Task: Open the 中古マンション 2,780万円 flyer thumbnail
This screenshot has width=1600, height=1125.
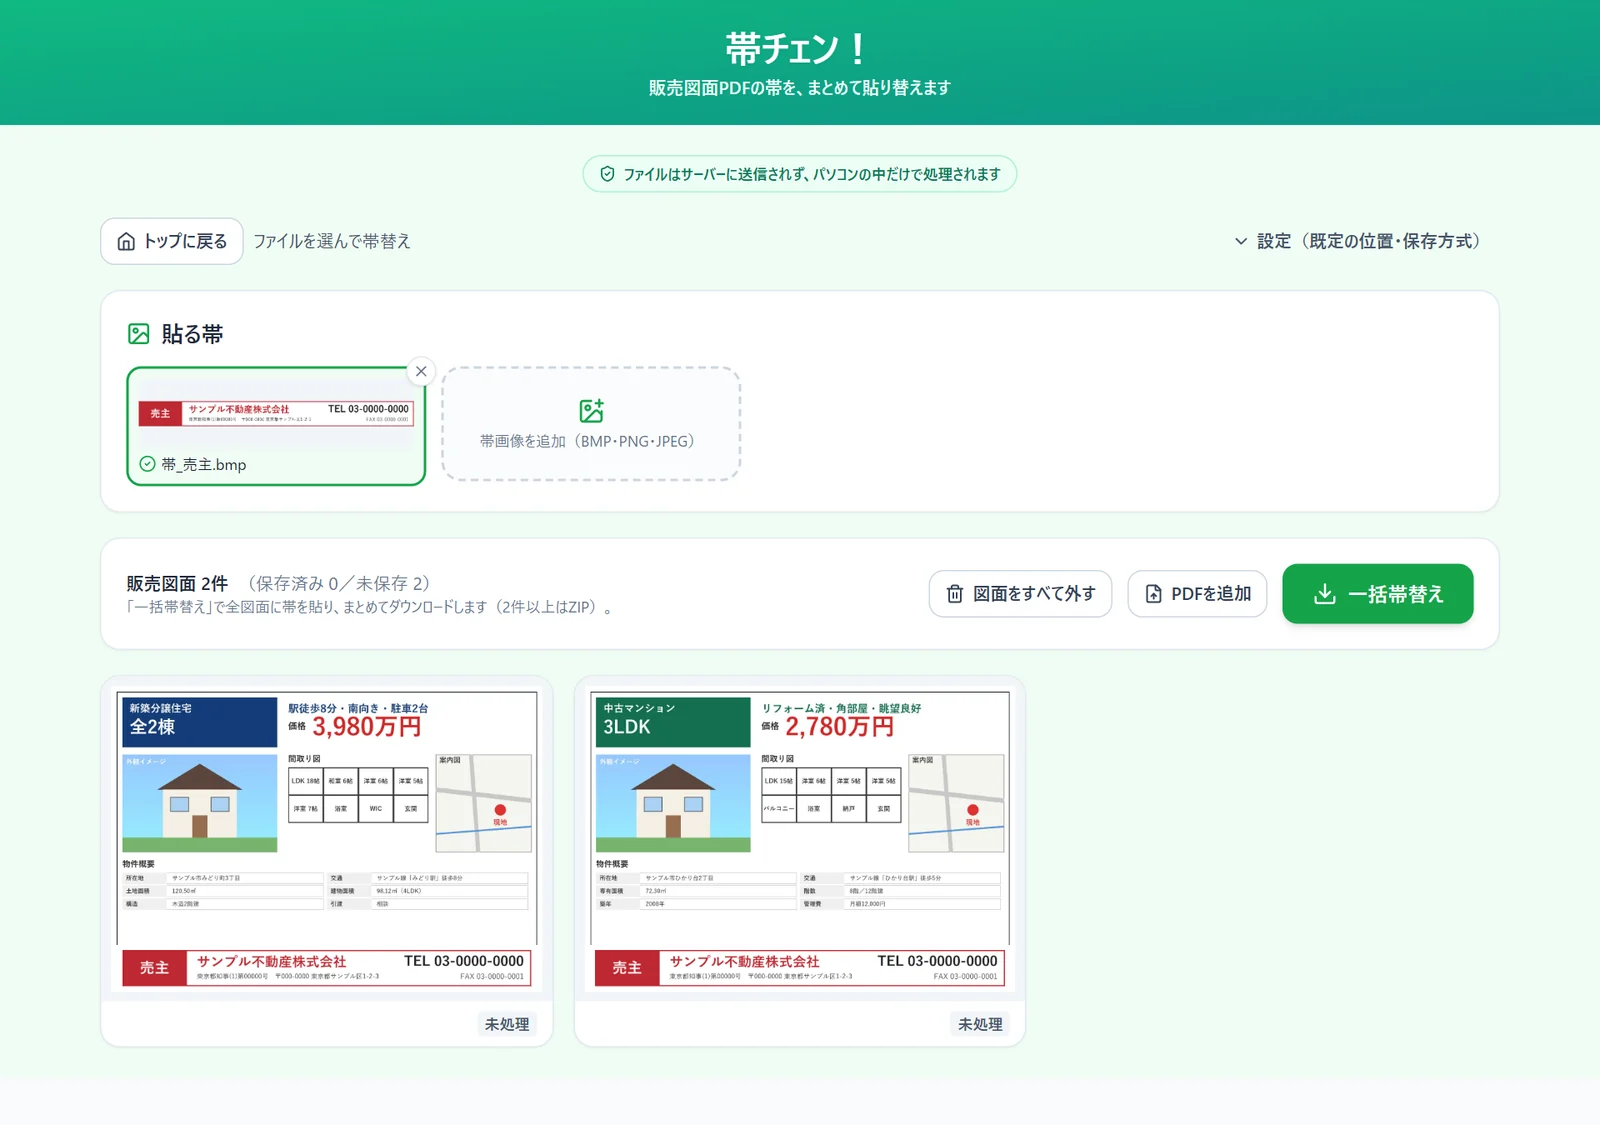Action: (800, 841)
